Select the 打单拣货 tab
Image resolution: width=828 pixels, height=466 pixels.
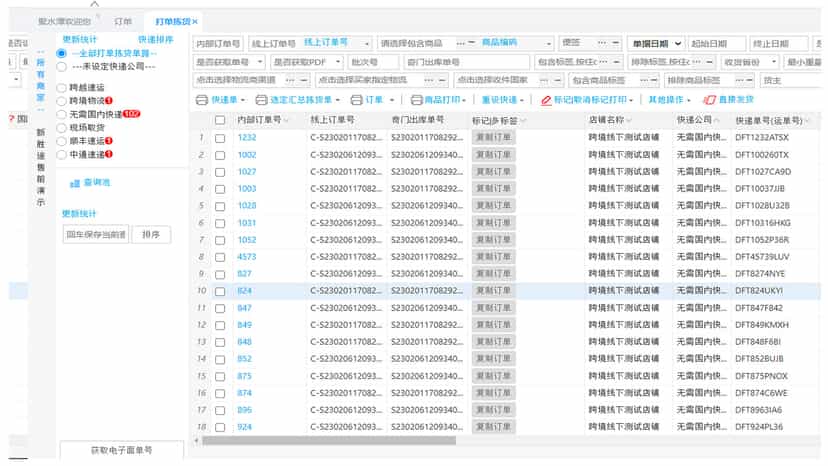pyautogui.click(x=172, y=22)
